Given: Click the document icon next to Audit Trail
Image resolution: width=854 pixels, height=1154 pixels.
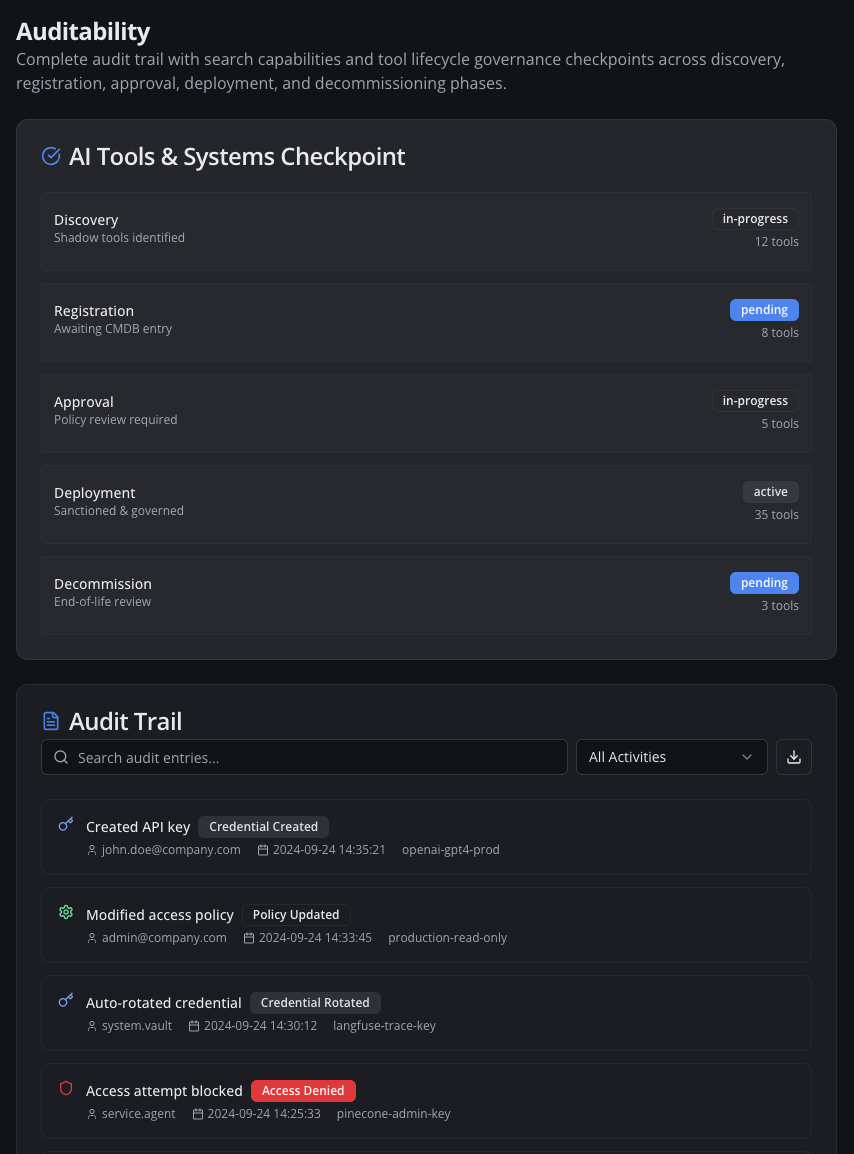Looking at the screenshot, I should coord(51,720).
